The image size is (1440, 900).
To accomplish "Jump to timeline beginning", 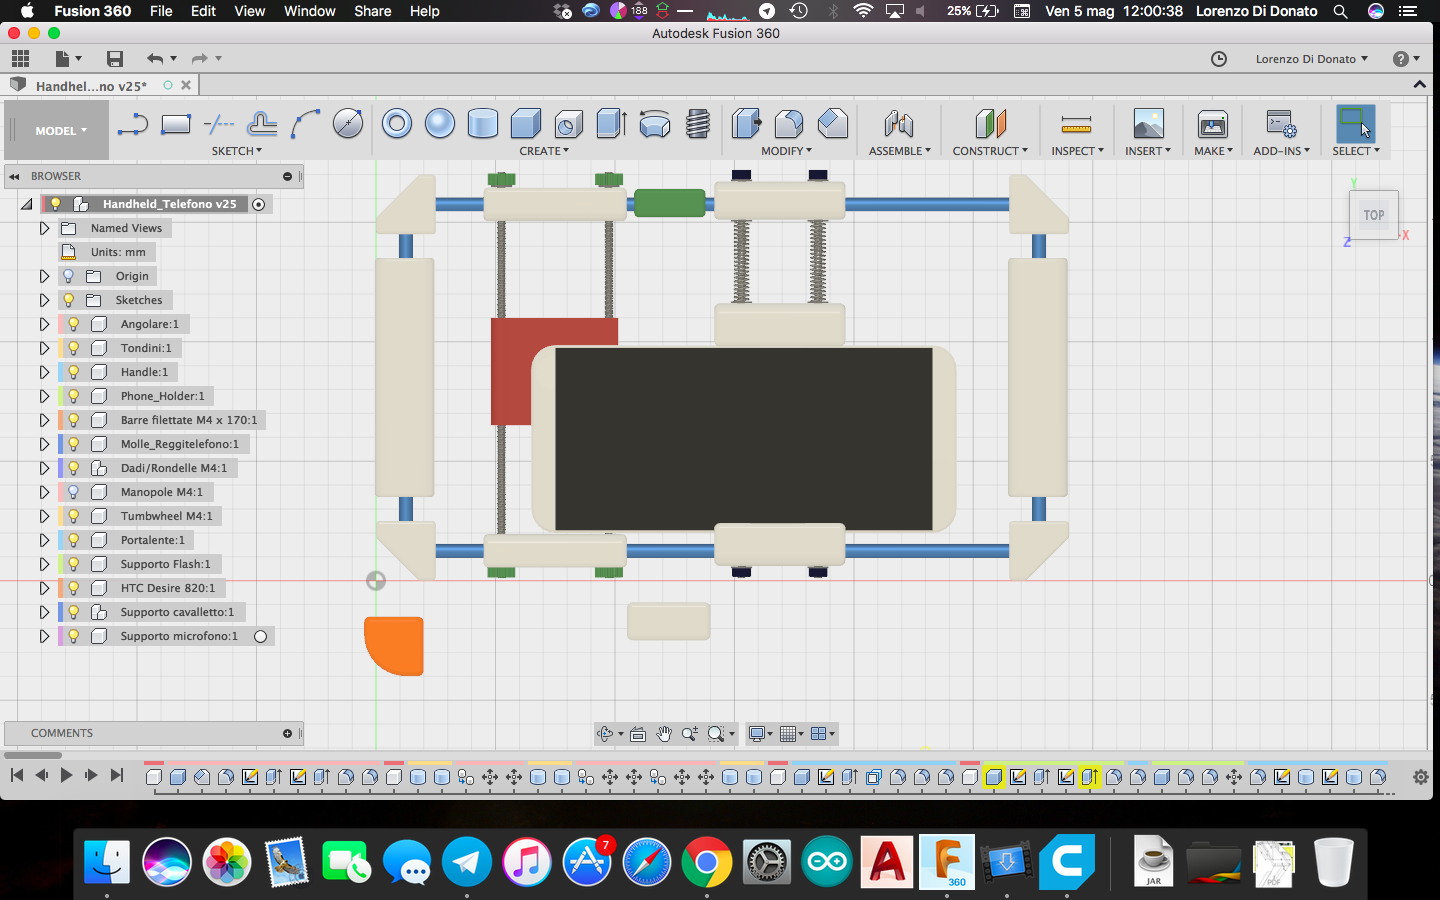I will coord(17,775).
